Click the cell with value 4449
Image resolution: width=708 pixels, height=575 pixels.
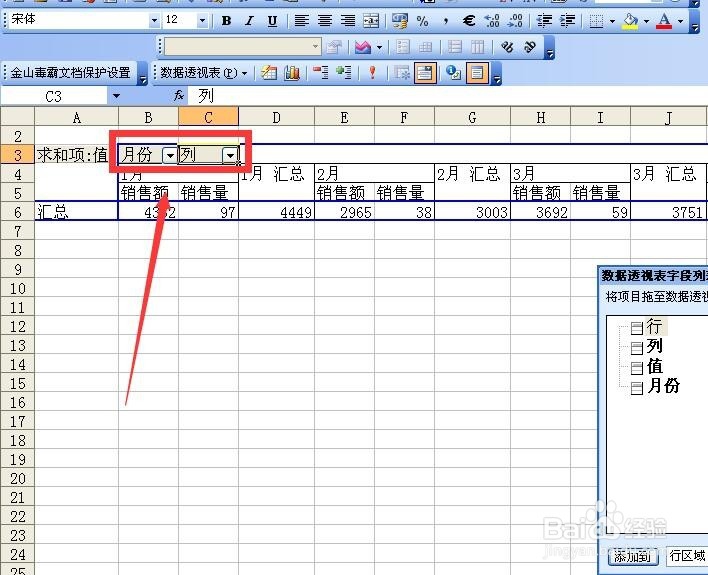coord(276,211)
